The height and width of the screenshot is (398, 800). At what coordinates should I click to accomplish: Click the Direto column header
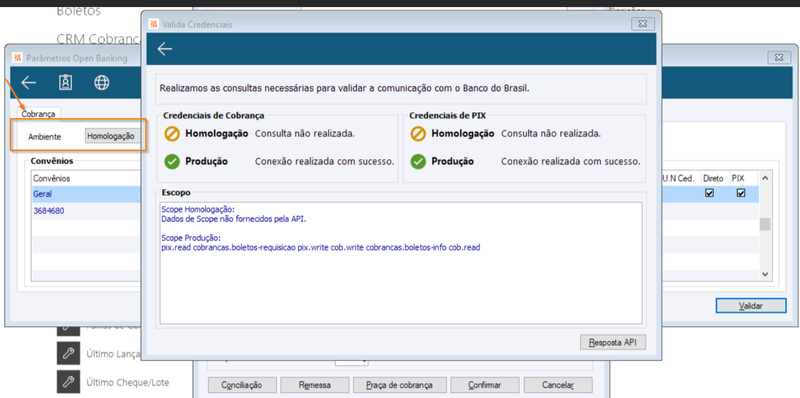[713, 179]
